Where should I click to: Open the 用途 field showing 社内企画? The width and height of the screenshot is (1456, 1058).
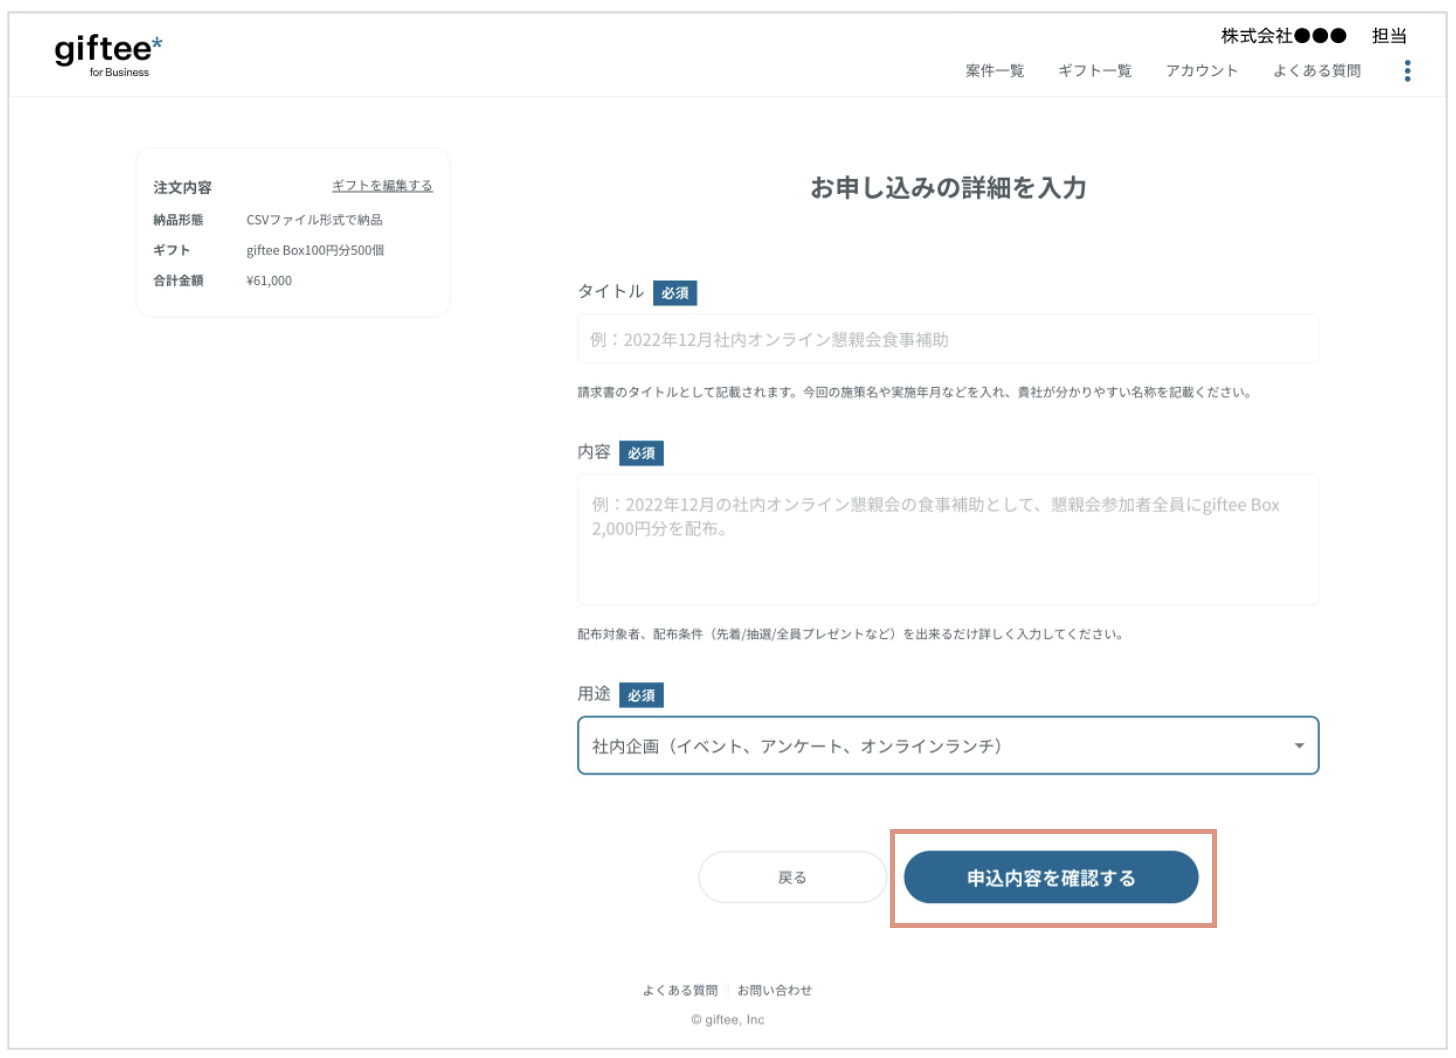click(x=930, y=746)
